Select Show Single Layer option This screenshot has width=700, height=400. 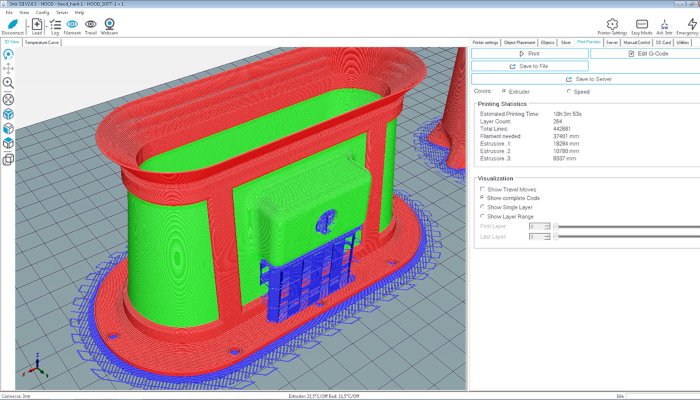tap(483, 207)
